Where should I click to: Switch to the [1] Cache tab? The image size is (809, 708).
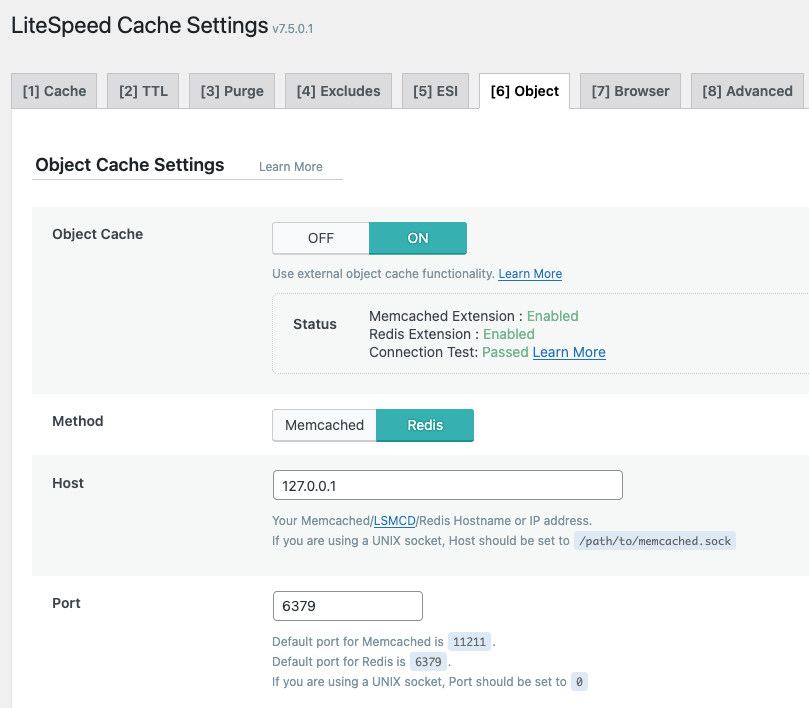tap(55, 91)
